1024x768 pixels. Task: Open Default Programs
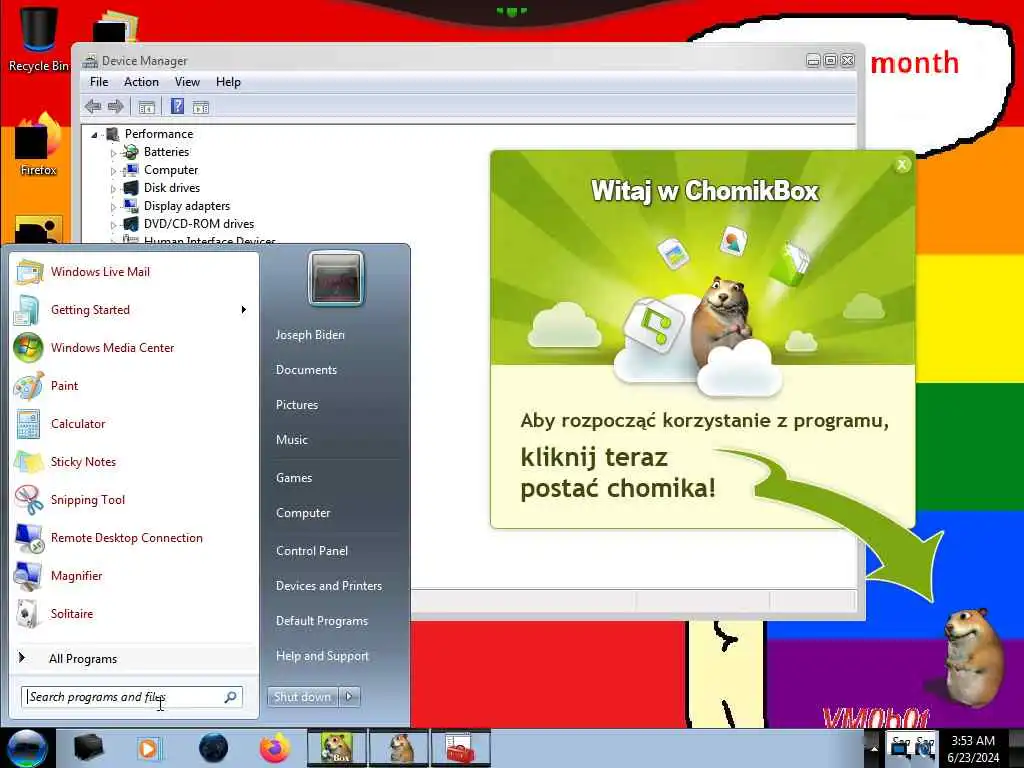coord(321,620)
